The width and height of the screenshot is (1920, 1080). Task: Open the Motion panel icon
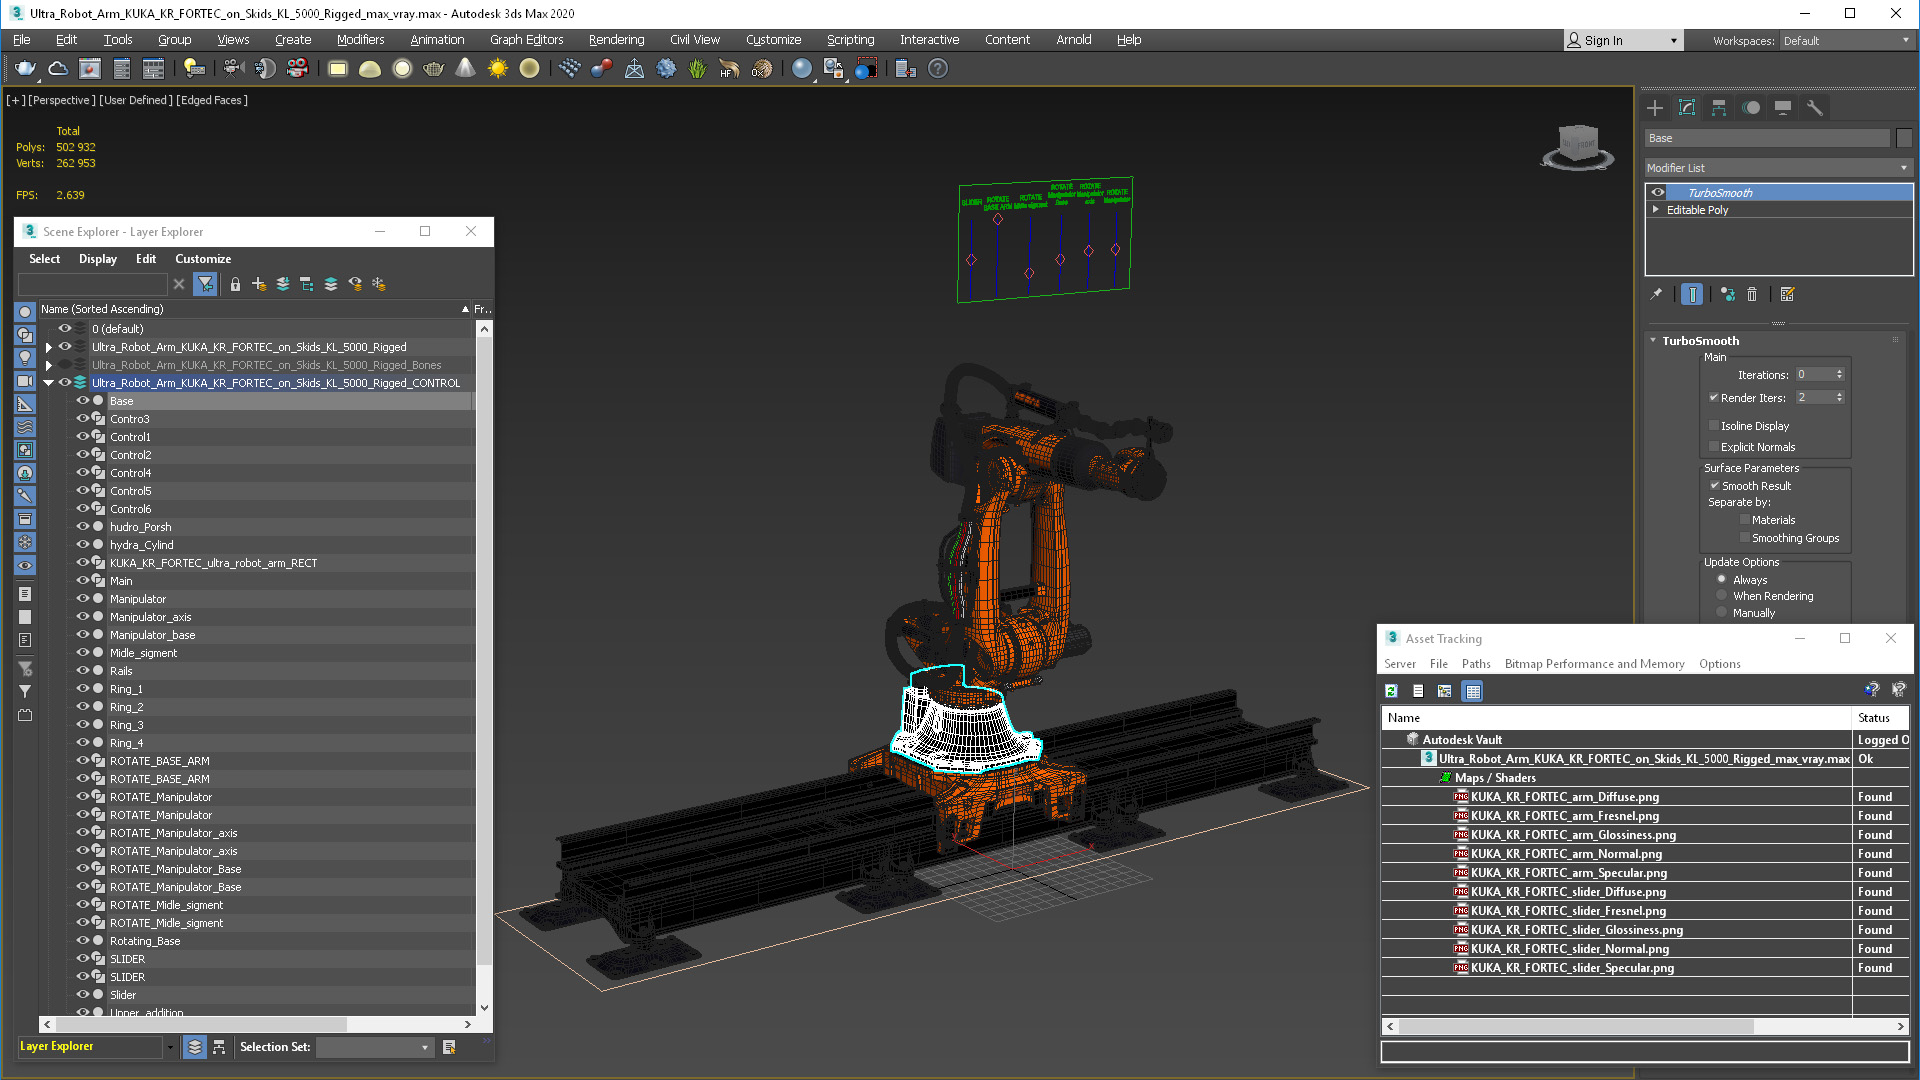1751,108
